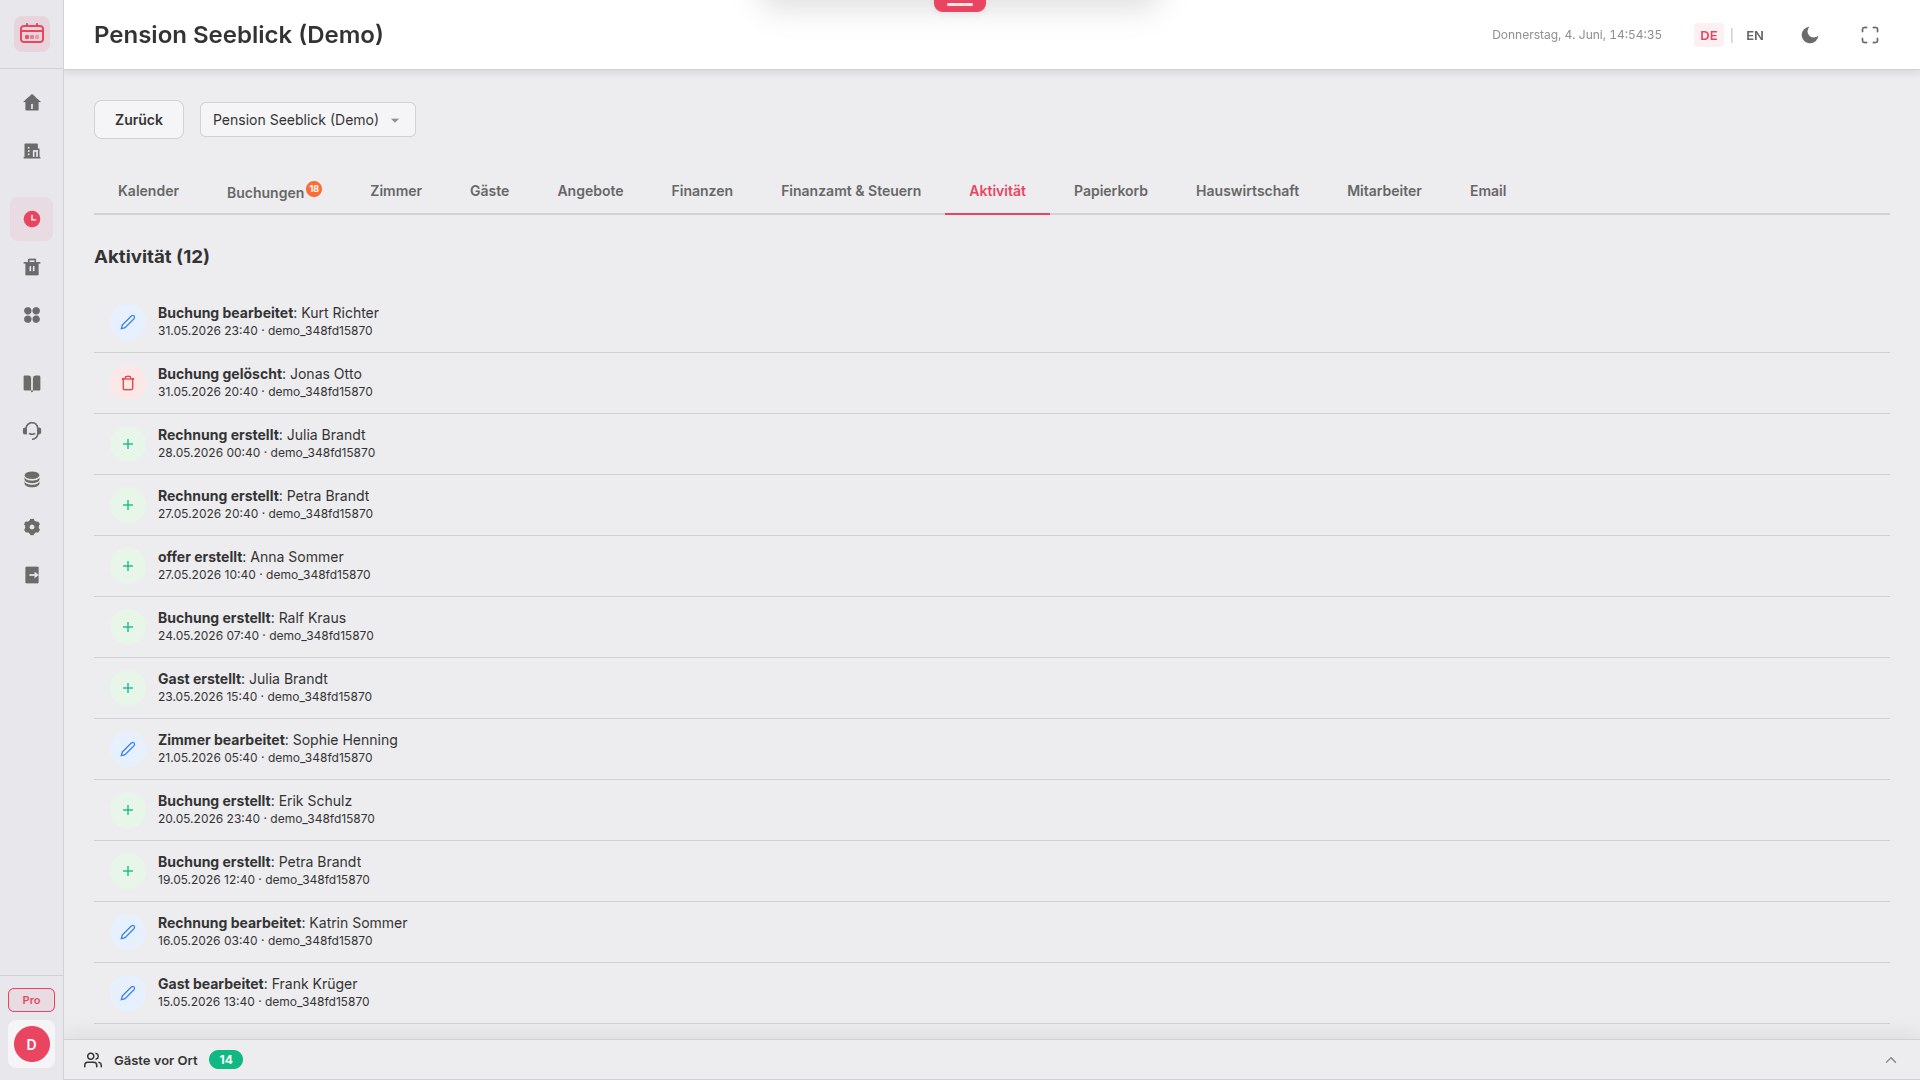The image size is (1920, 1080).
Task: Click the Zurück button
Action: pos(139,120)
